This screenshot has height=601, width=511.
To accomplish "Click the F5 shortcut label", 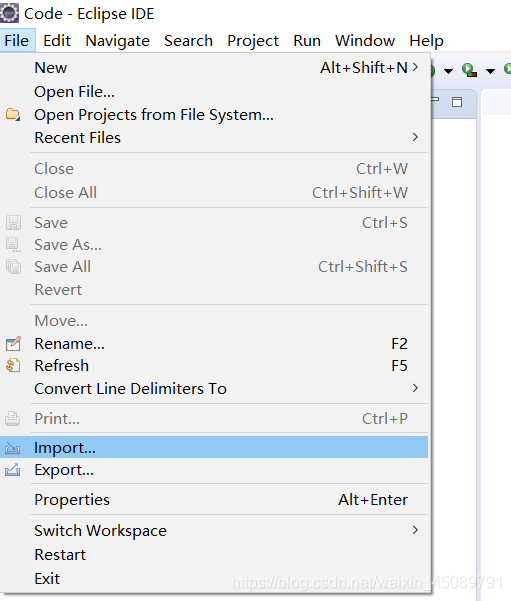I will pyautogui.click(x=399, y=366).
